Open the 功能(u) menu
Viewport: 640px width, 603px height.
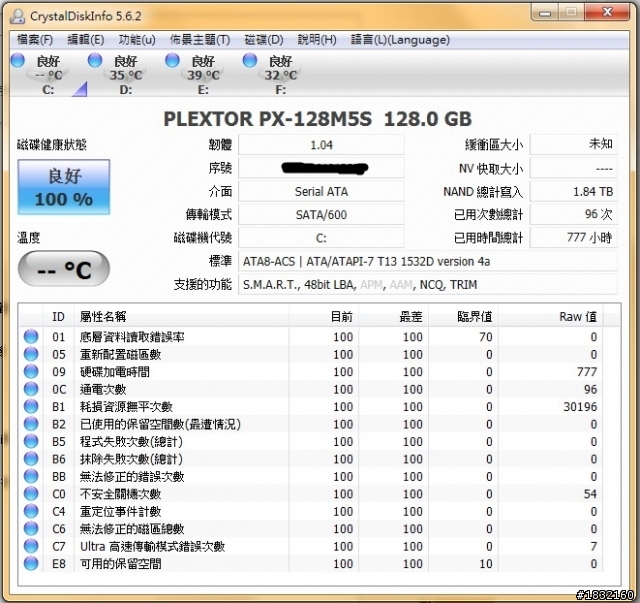point(137,40)
